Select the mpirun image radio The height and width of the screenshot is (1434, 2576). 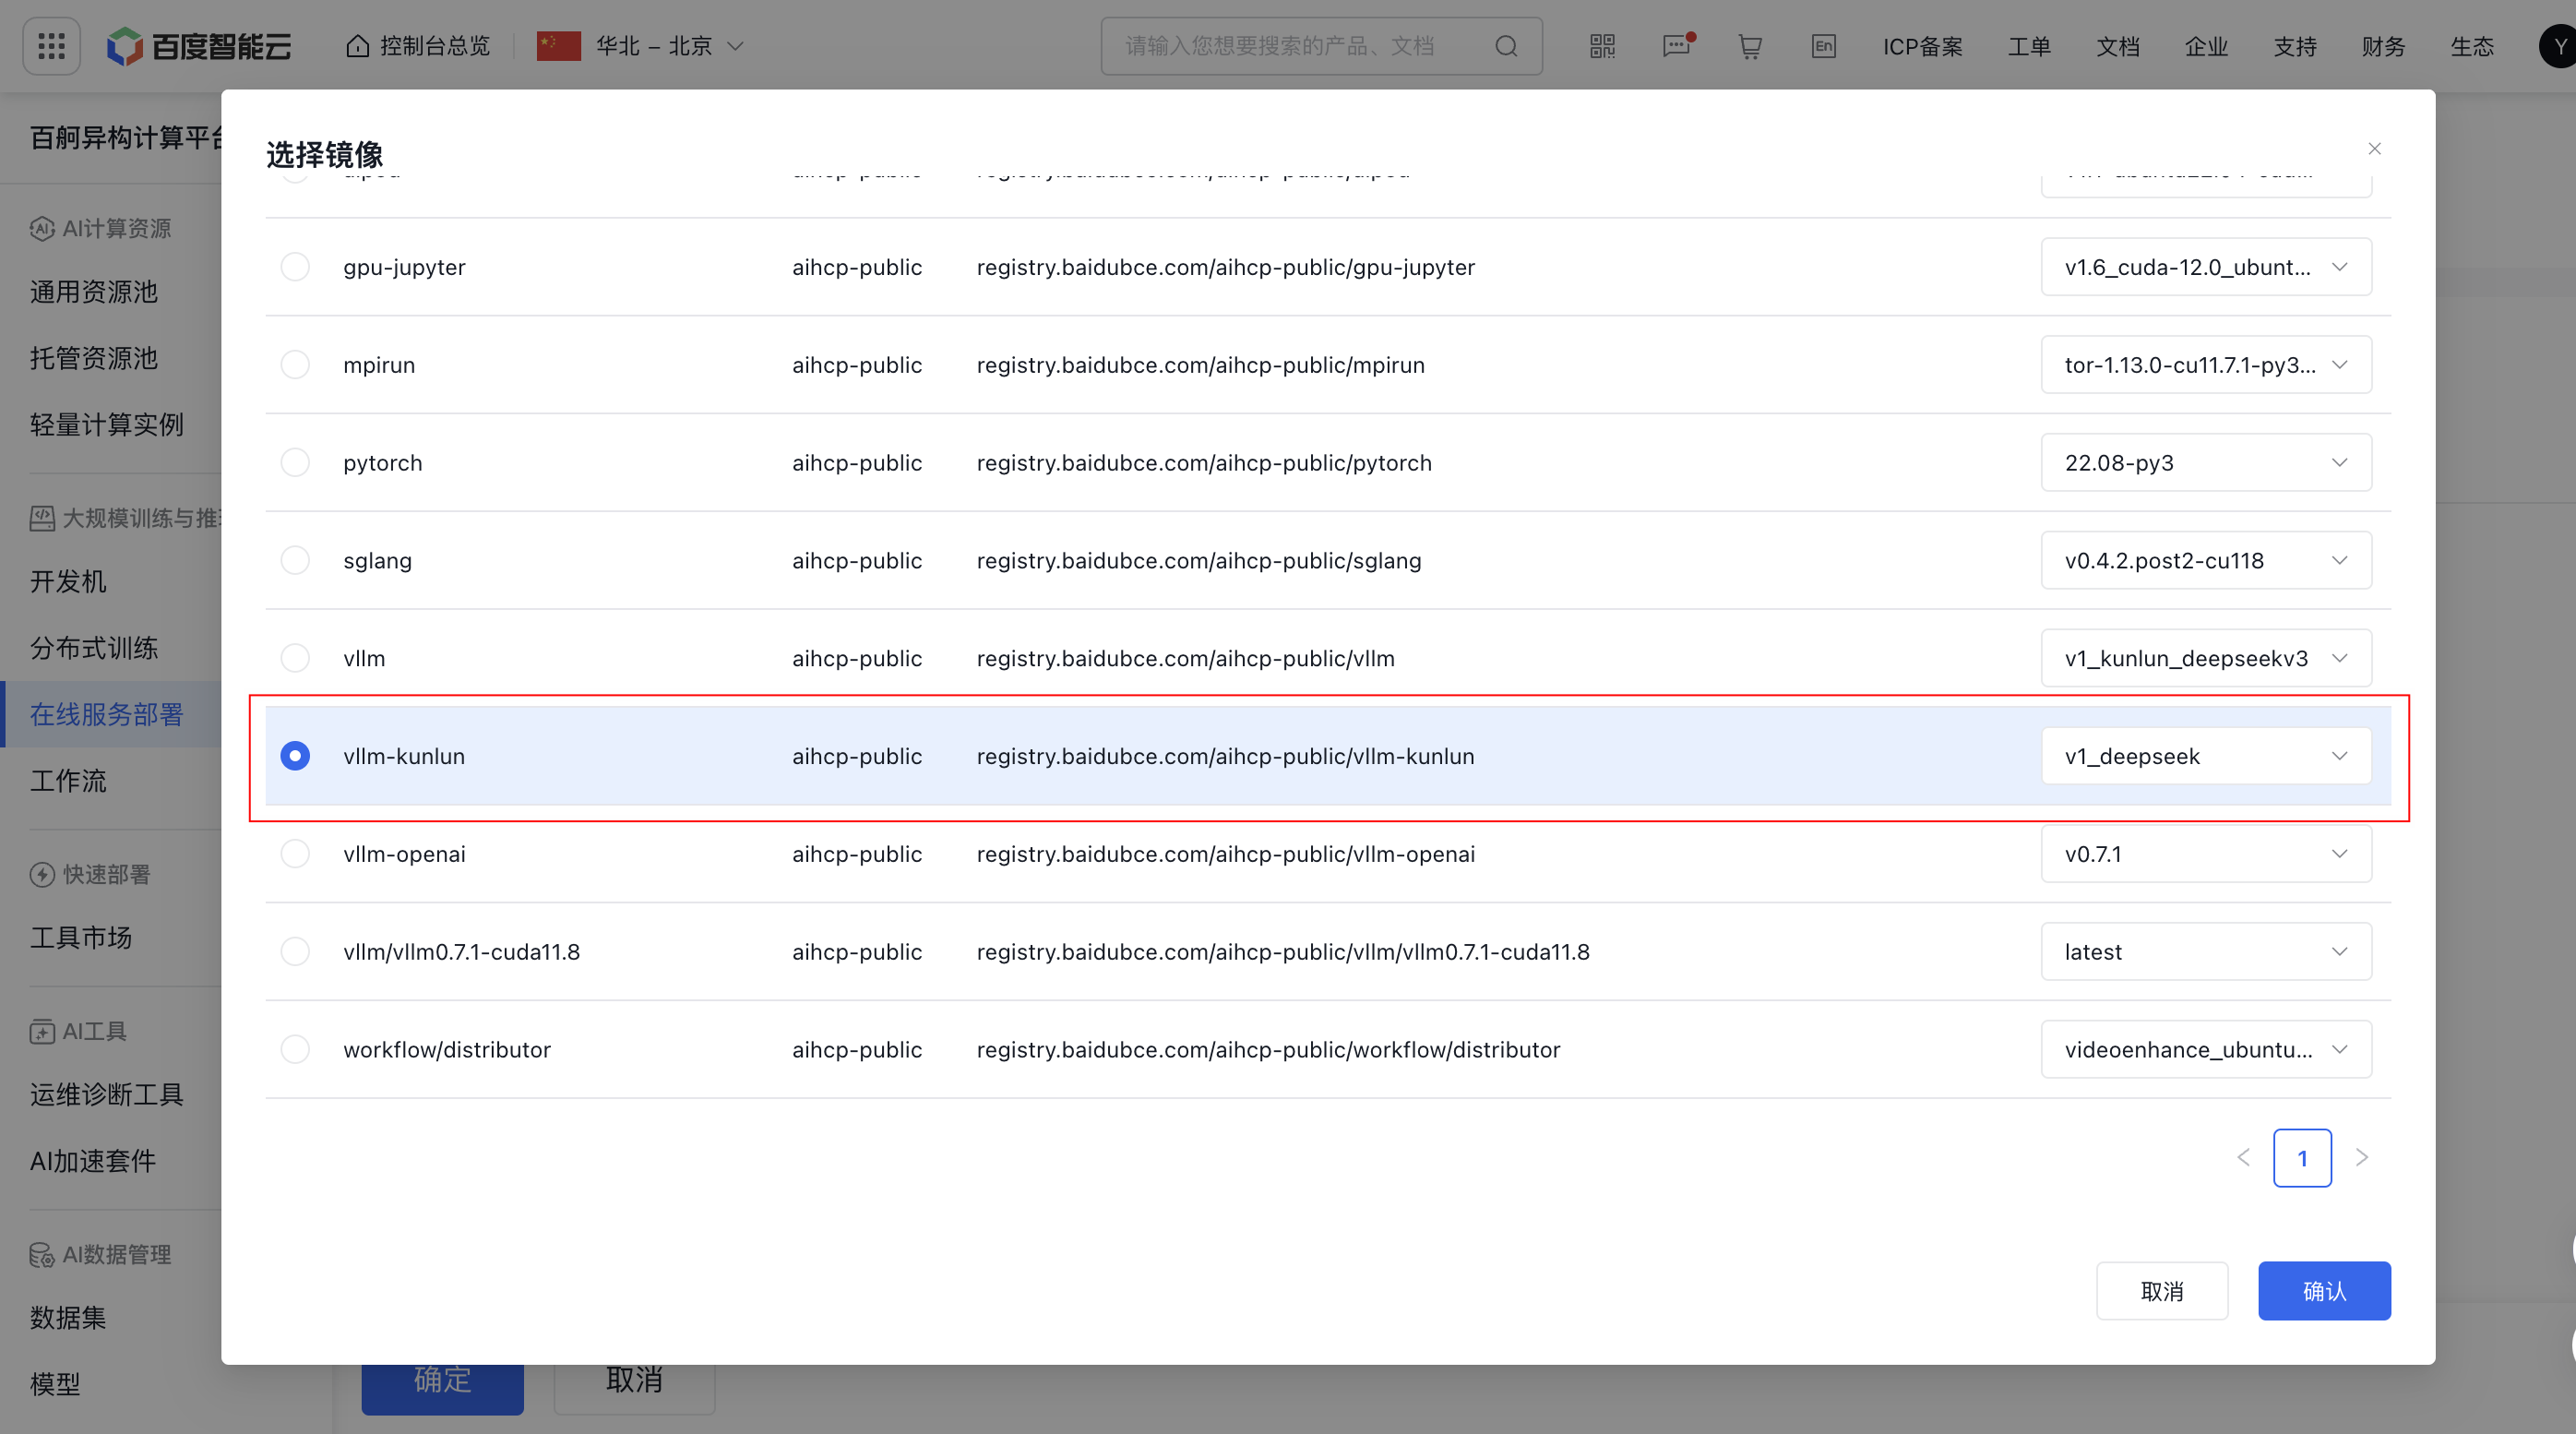point(295,364)
